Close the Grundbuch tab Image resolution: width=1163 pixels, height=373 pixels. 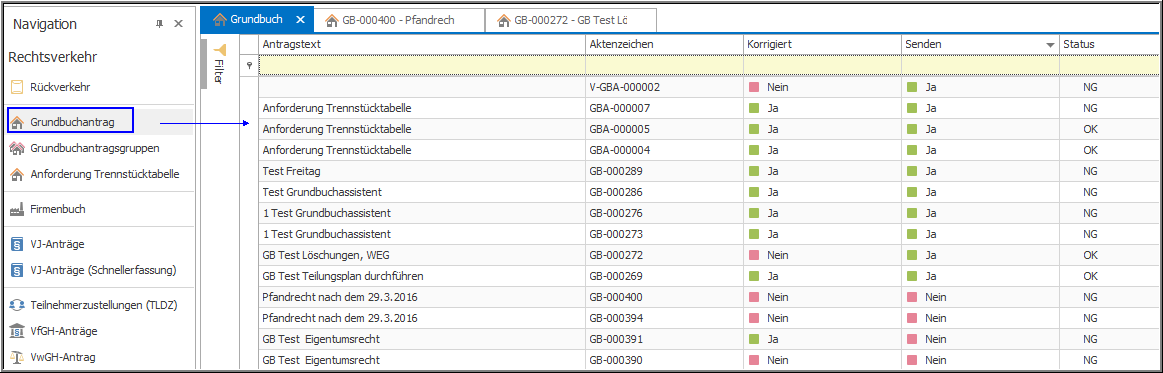[300, 20]
